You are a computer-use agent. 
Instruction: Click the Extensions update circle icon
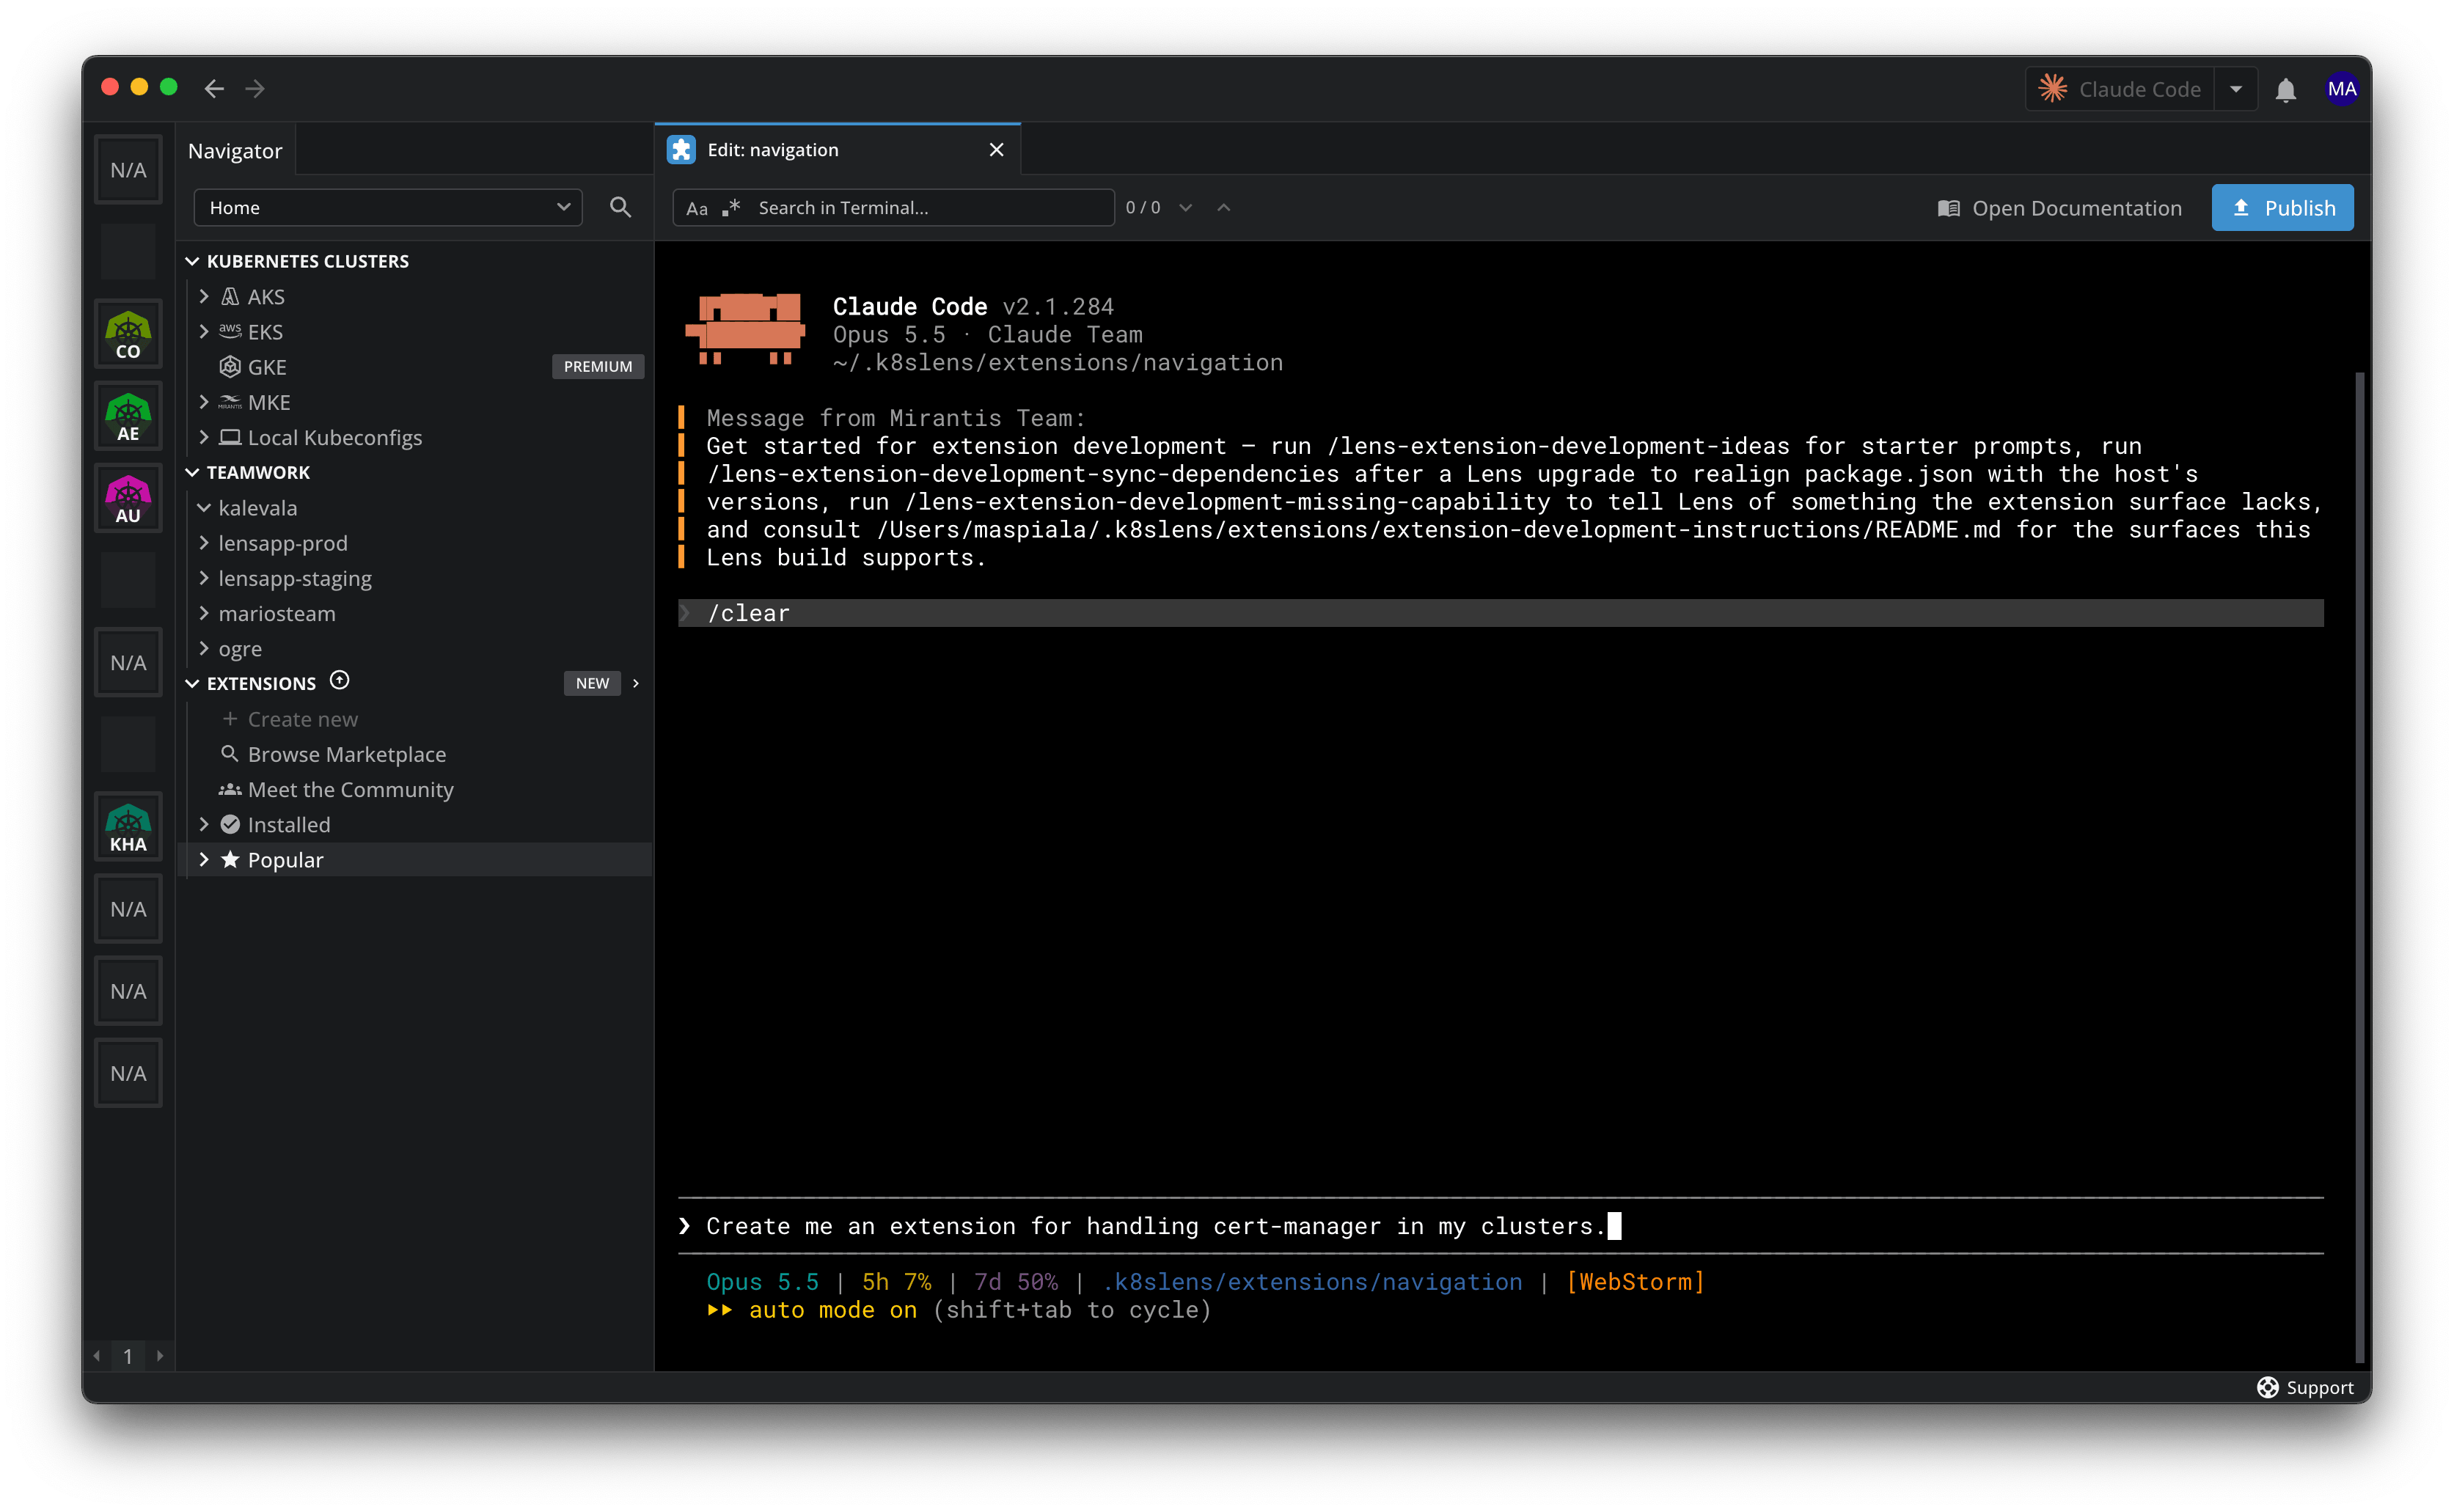[340, 681]
